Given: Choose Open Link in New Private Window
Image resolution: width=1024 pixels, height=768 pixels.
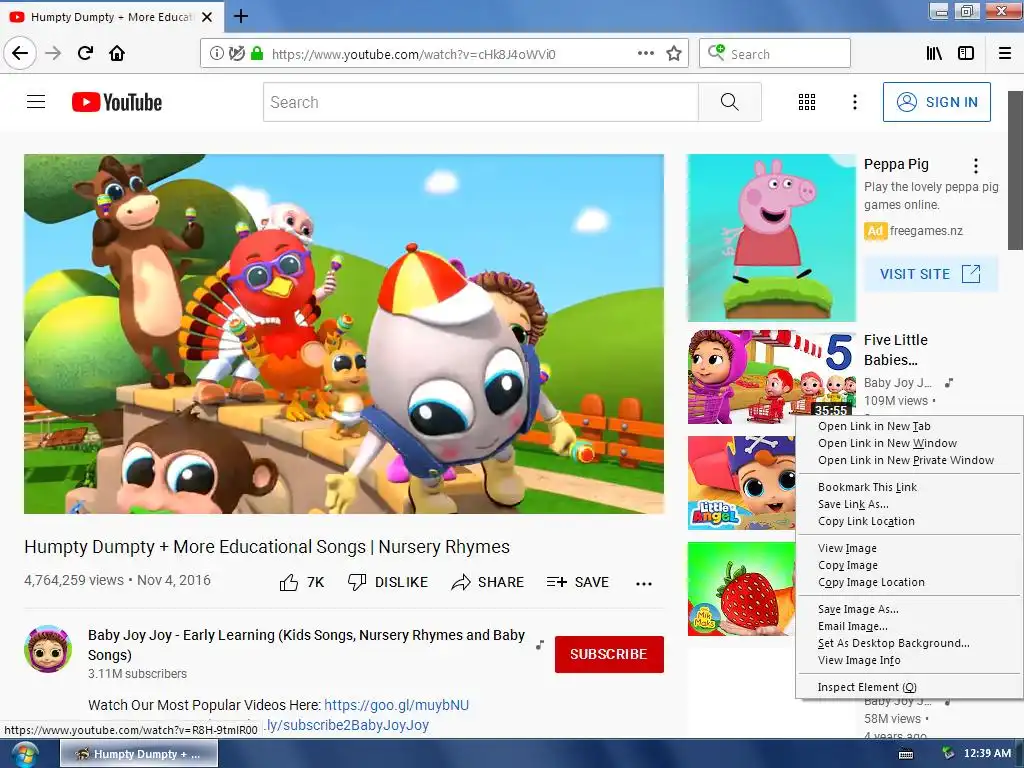Looking at the screenshot, I should point(908,460).
